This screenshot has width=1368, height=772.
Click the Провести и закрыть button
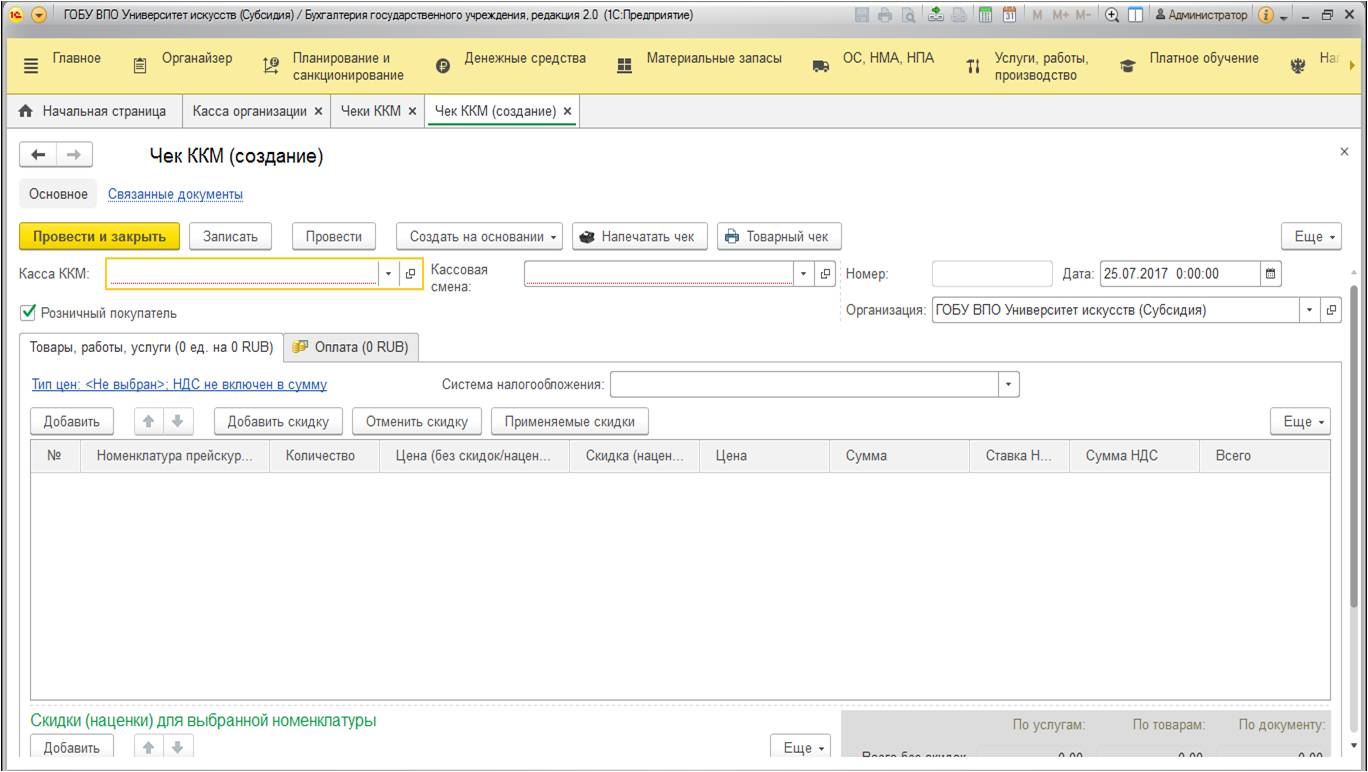pos(99,237)
